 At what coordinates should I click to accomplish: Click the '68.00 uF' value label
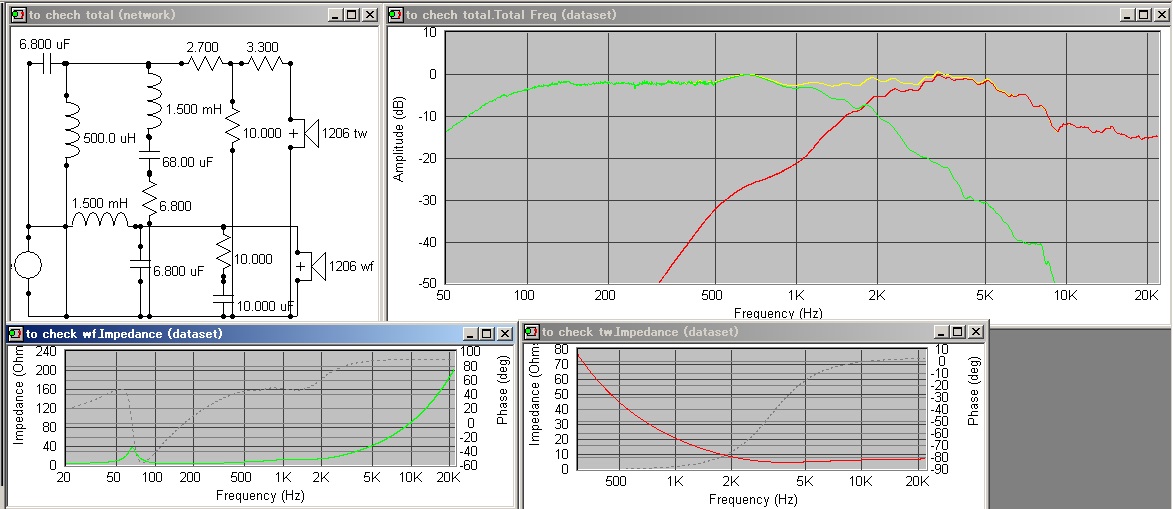189,160
